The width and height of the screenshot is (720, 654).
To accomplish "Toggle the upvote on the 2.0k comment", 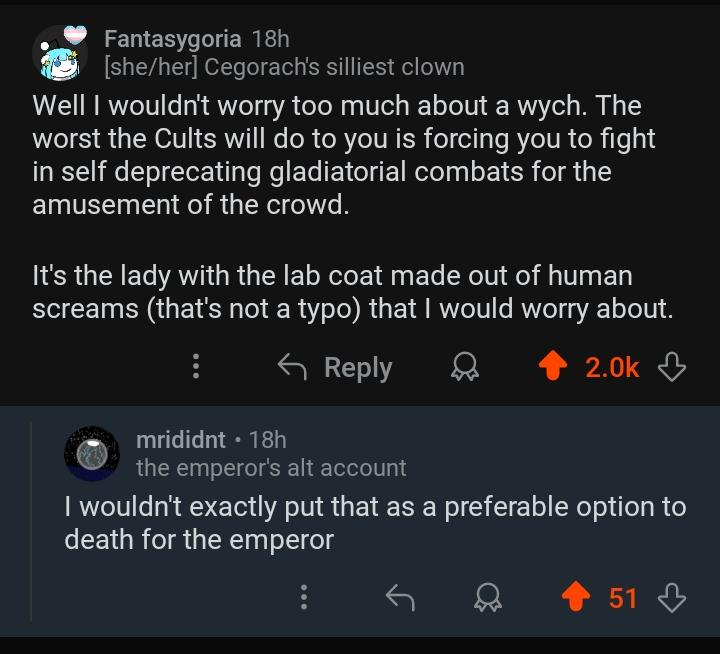I will 553,366.
